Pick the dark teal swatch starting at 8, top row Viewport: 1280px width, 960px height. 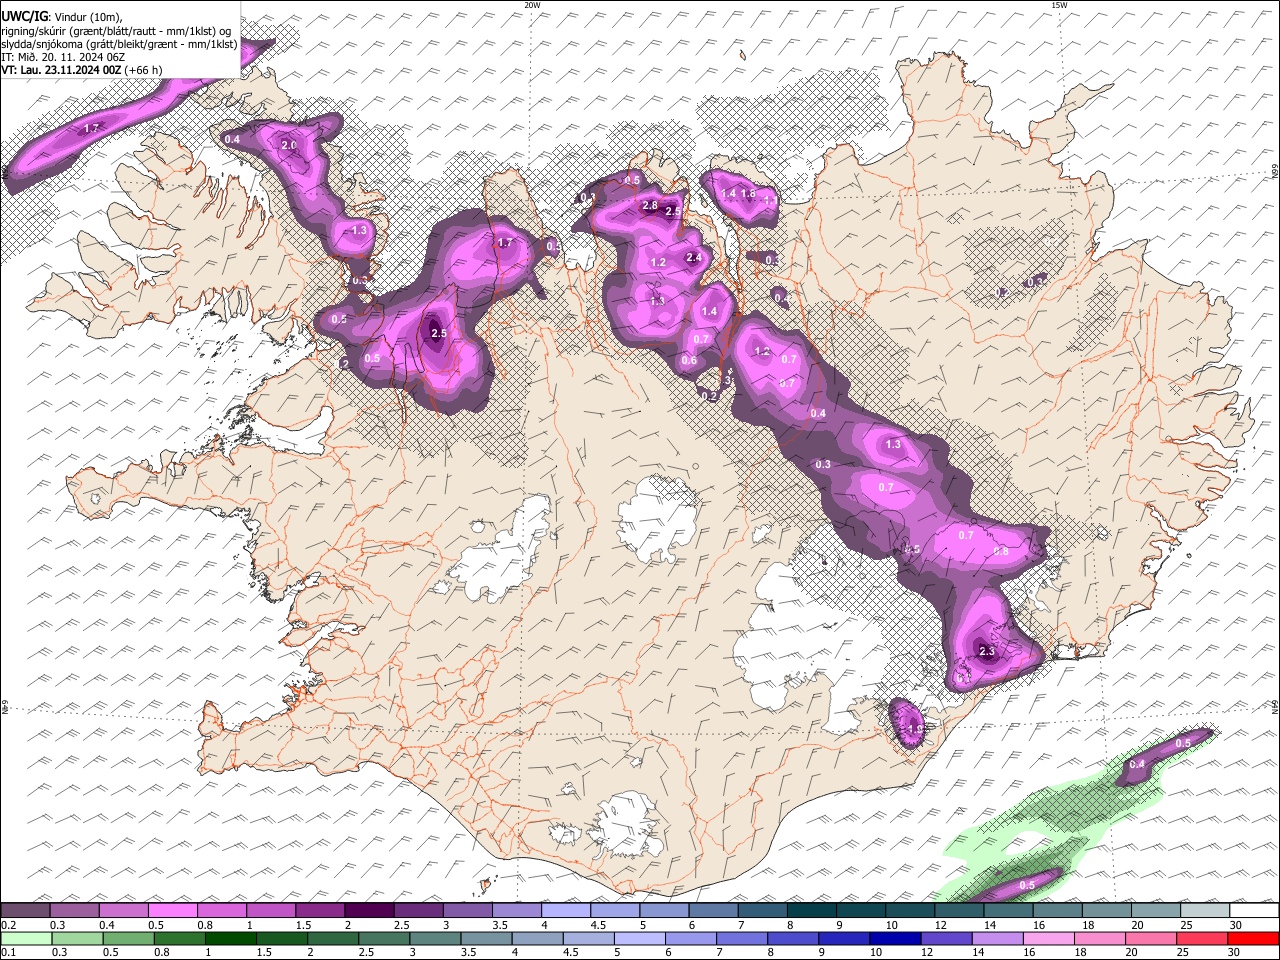812,911
